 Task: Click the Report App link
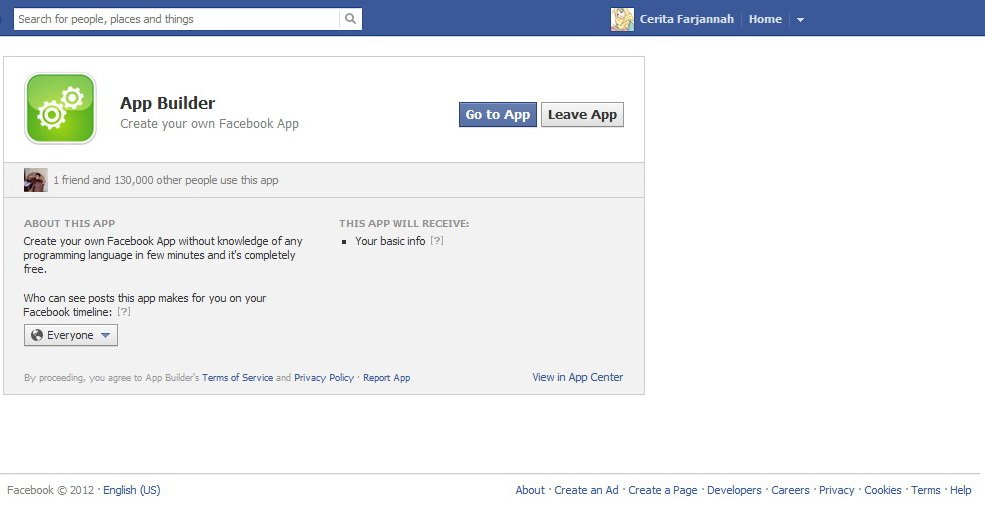coord(386,378)
